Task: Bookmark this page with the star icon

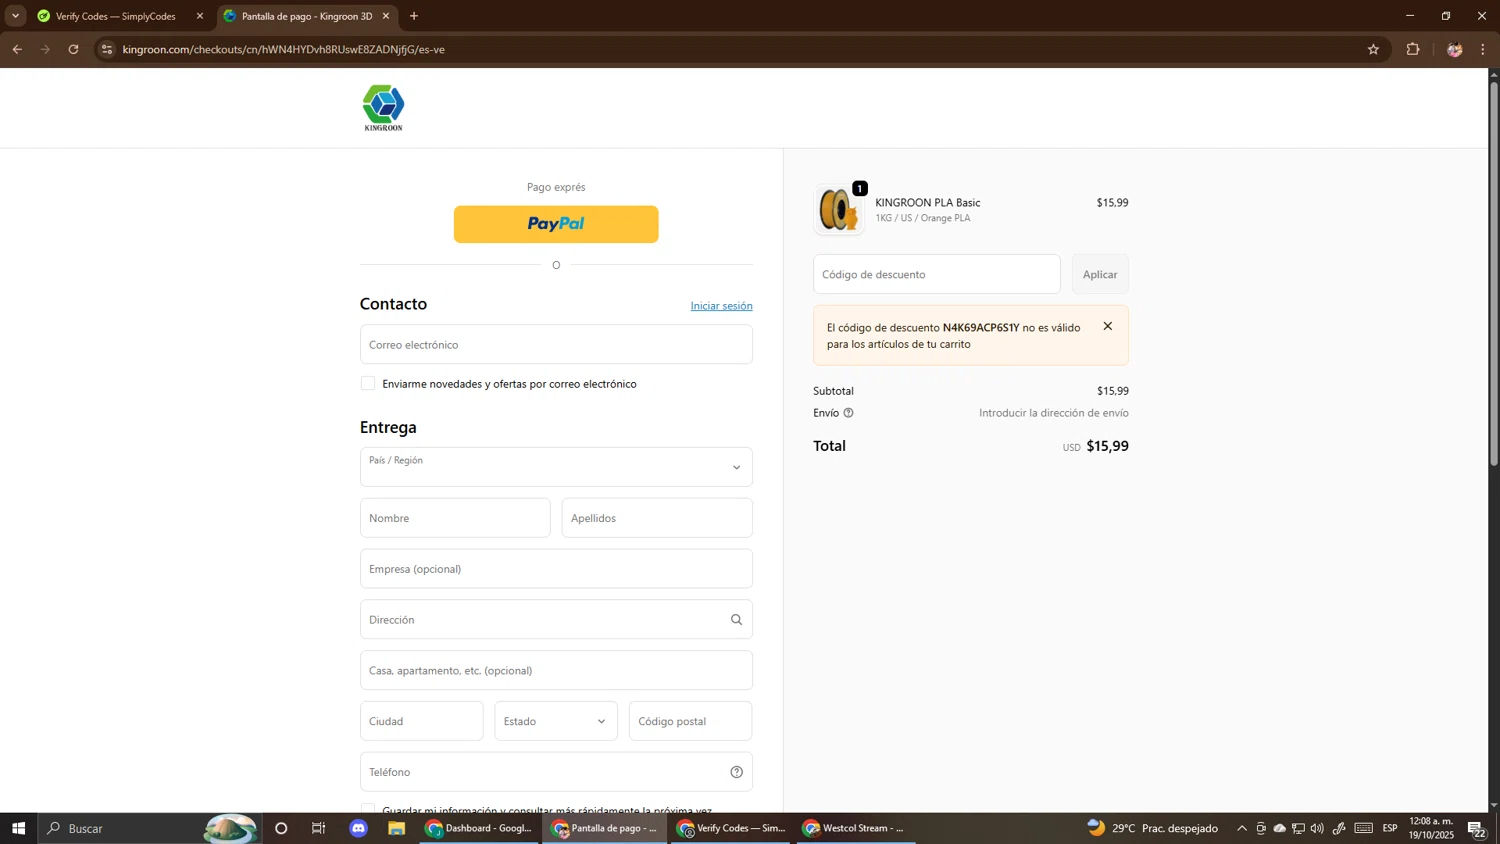Action: pos(1373,49)
